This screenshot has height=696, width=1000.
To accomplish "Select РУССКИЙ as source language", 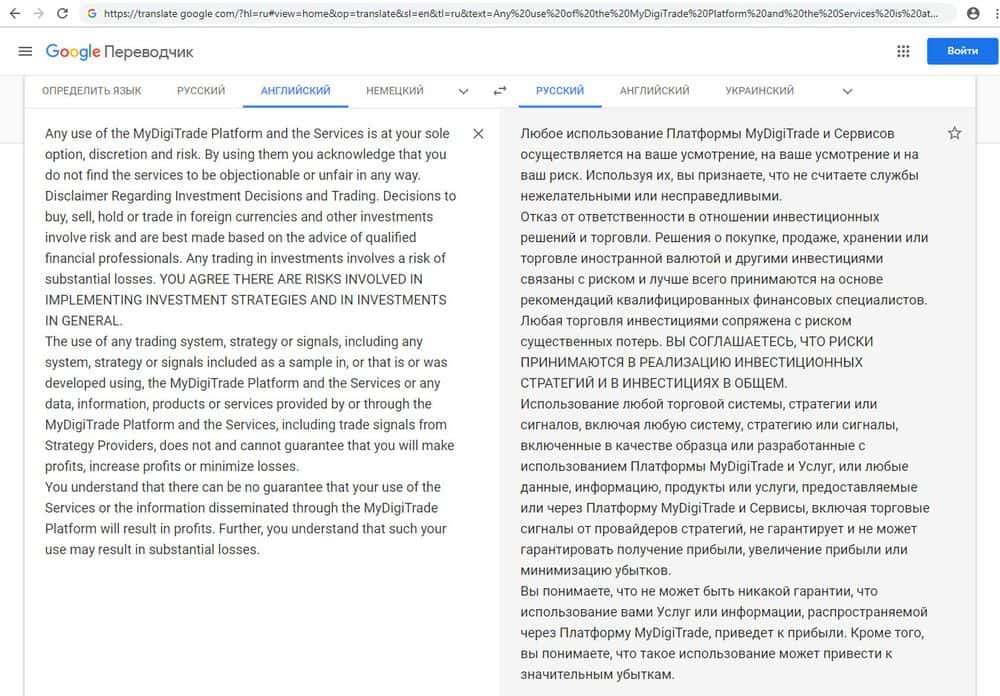I will click(201, 91).
